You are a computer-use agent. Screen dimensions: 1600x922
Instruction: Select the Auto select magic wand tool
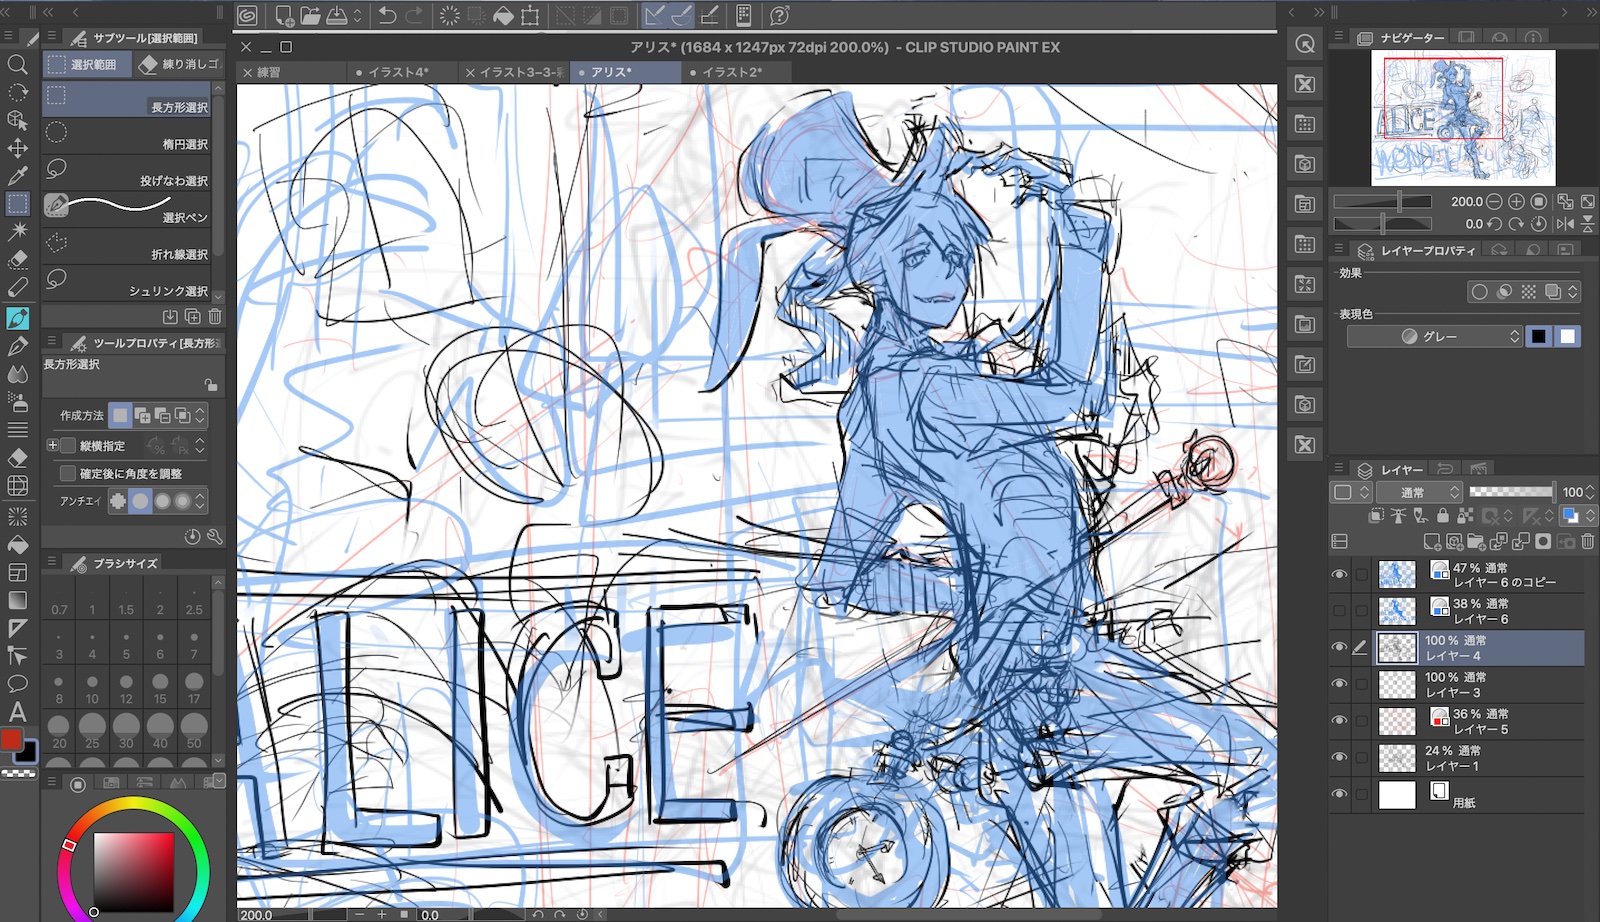(17, 231)
